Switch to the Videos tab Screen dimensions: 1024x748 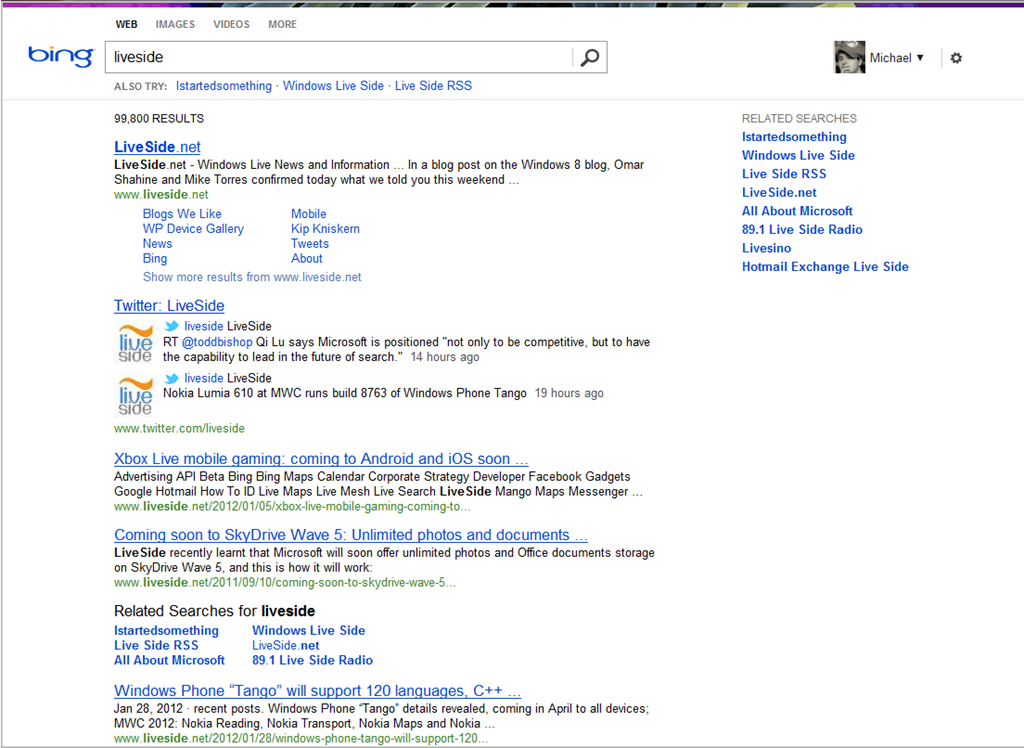231,24
